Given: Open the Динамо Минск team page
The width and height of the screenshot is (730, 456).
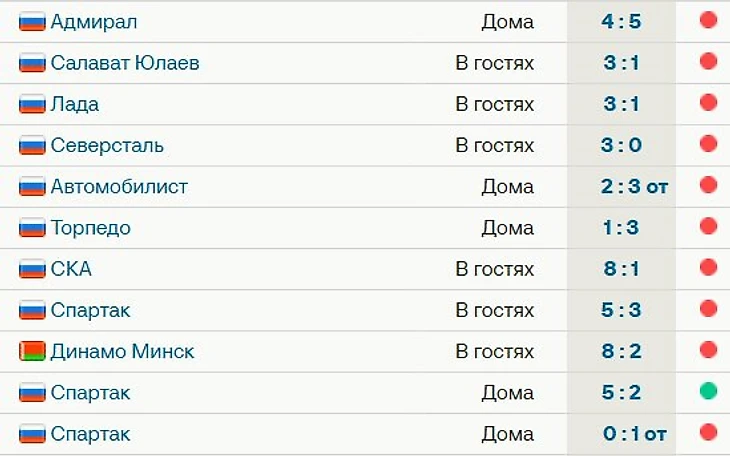Looking at the screenshot, I should pyautogui.click(x=122, y=351).
